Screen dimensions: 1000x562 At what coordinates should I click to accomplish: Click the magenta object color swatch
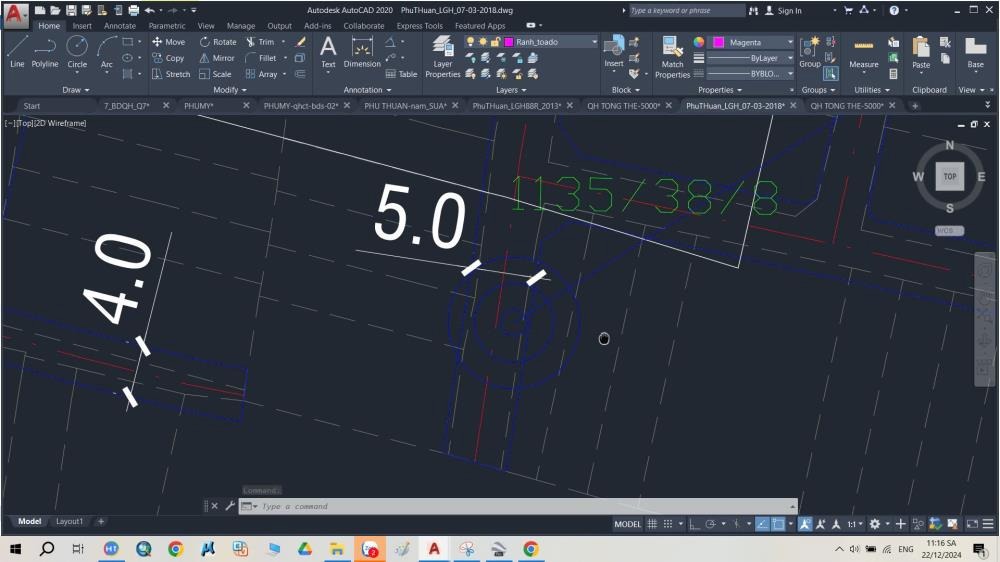[x=718, y=42]
